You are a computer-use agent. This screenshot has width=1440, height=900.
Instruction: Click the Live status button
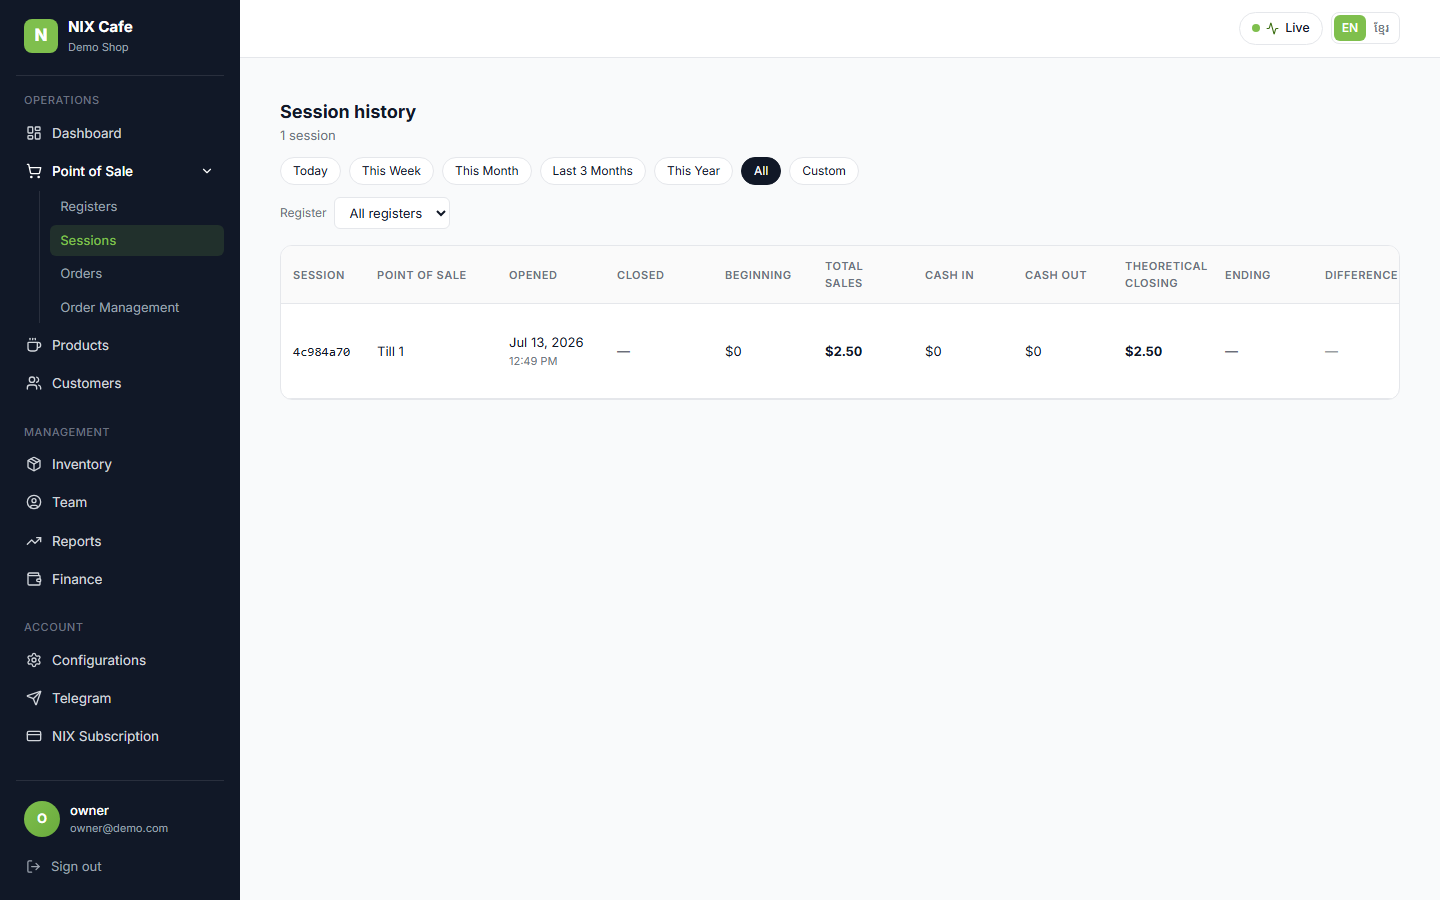1281,28
